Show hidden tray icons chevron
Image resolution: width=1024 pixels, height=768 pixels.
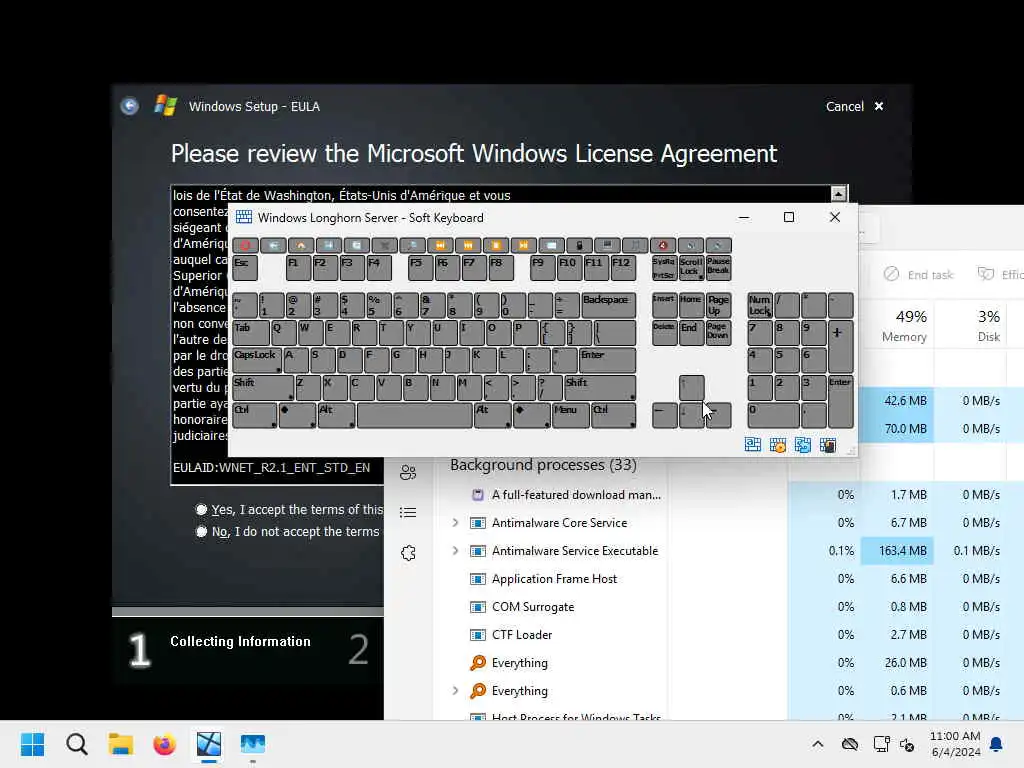pyautogui.click(x=818, y=744)
